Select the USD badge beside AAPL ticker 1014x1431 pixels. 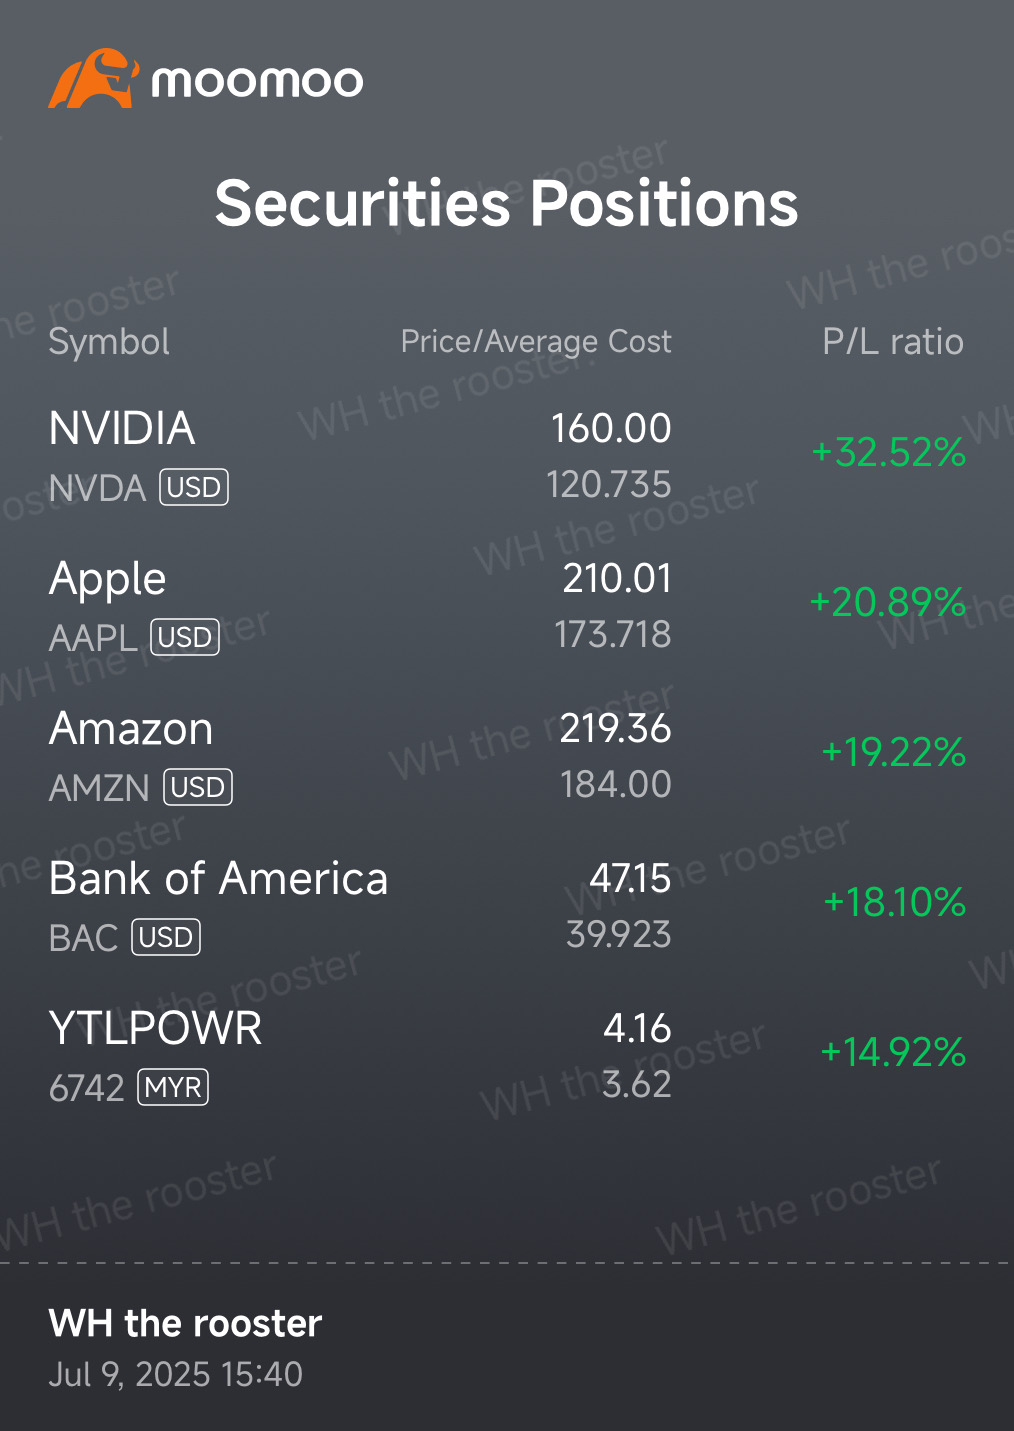[185, 637]
